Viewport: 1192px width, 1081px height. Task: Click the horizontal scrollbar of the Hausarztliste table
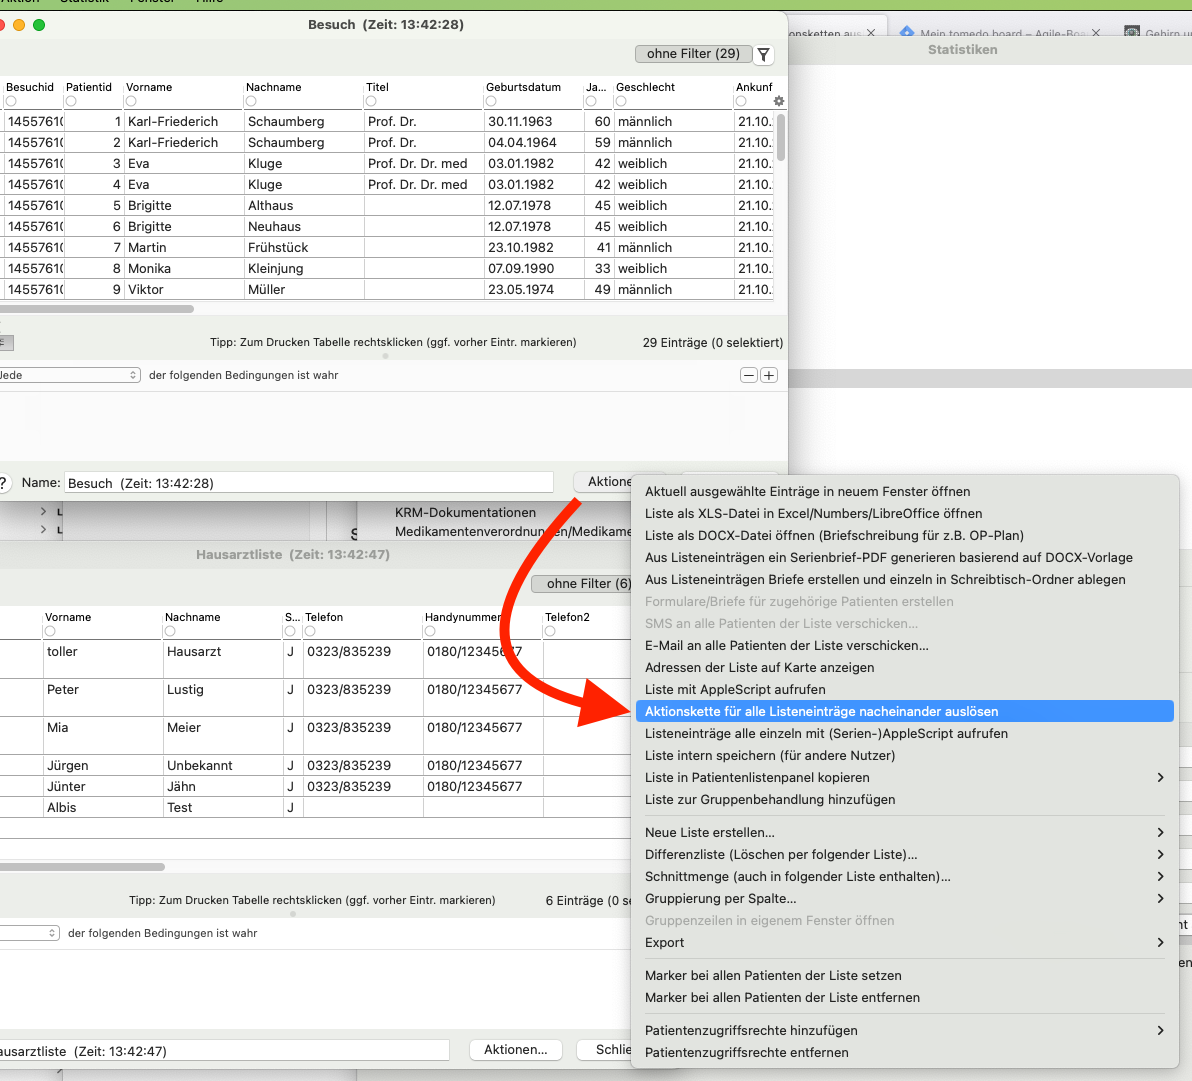(x=82, y=867)
